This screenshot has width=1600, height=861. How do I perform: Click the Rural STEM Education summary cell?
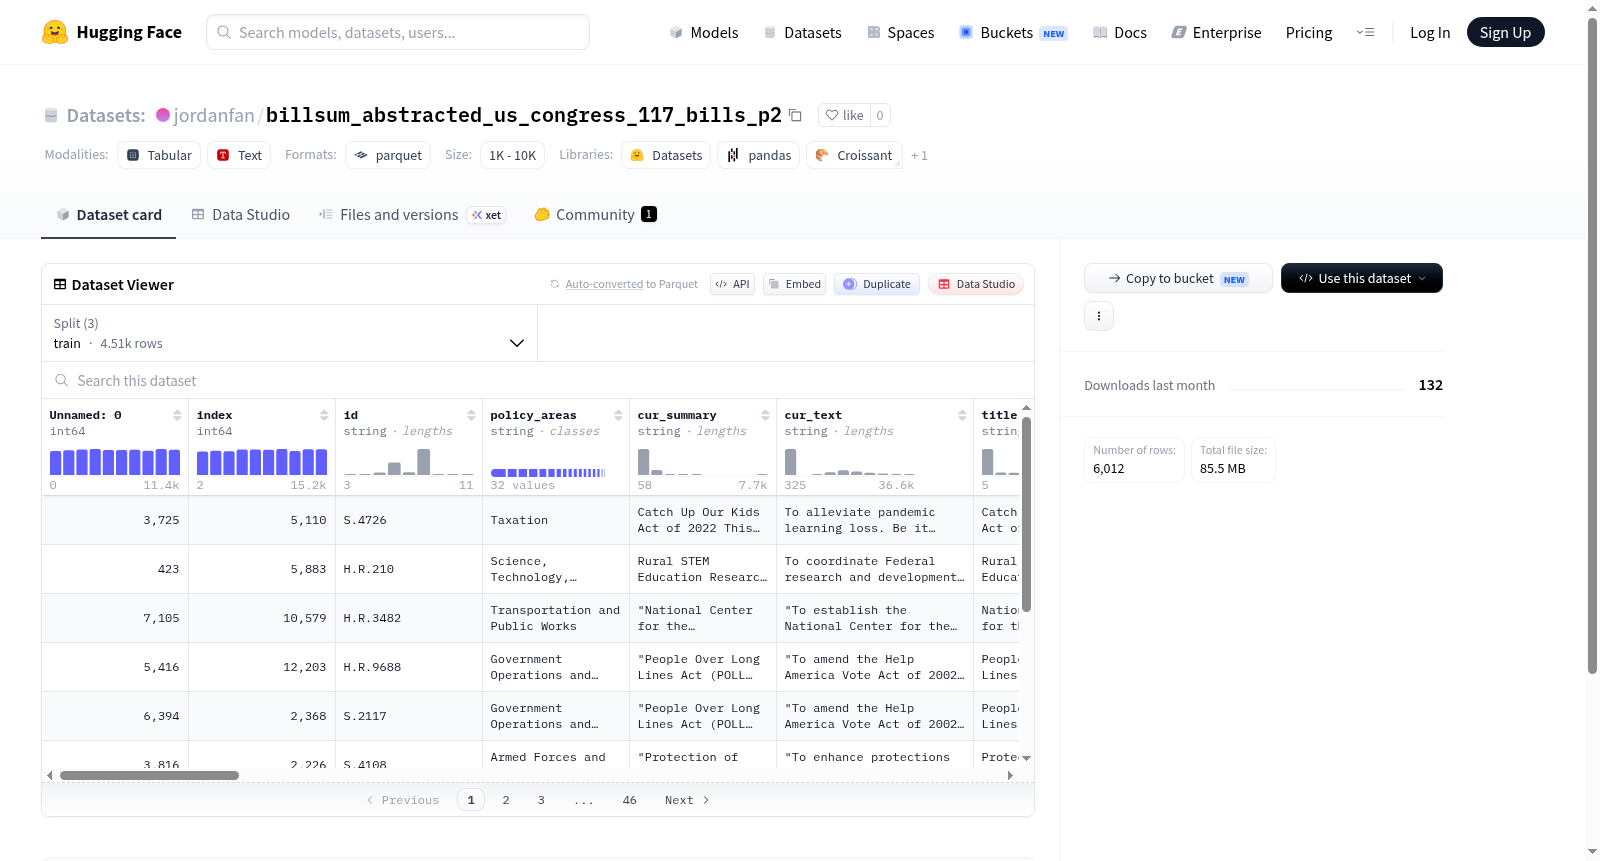coord(703,569)
